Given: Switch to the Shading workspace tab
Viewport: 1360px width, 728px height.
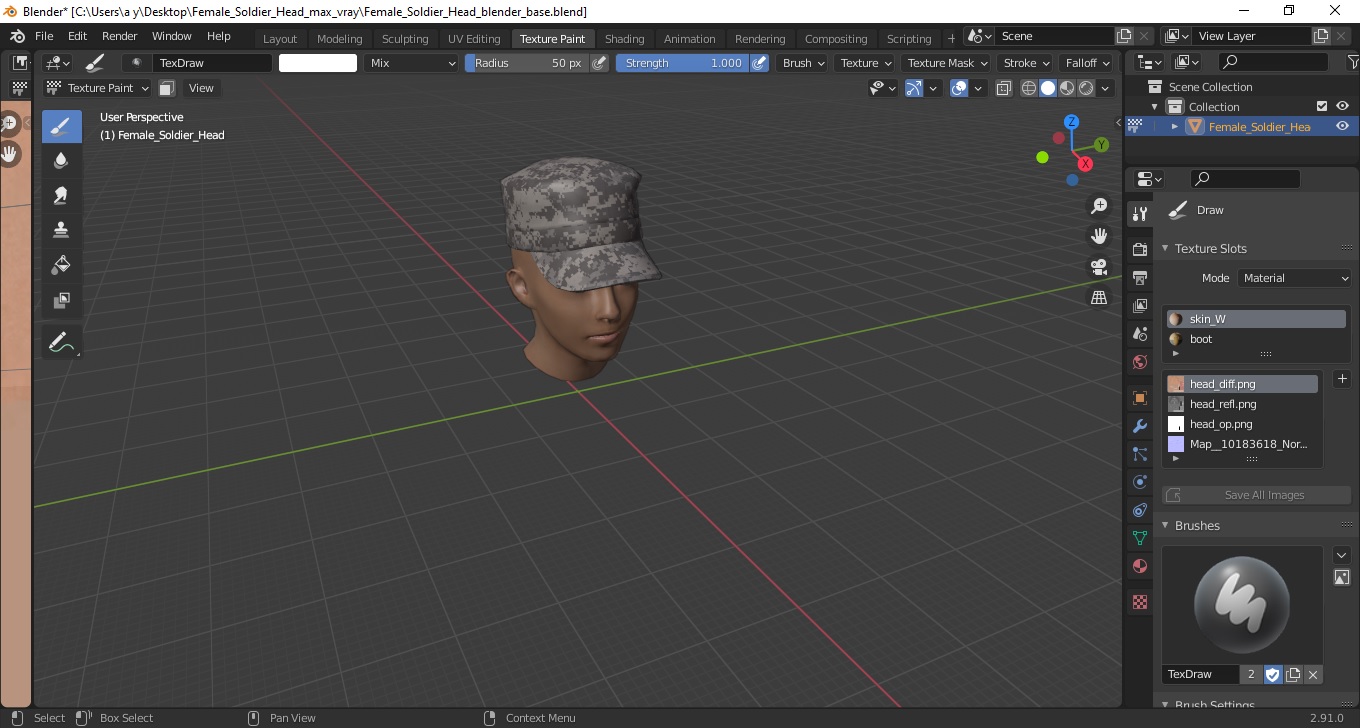Looking at the screenshot, I should [x=624, y=39].
